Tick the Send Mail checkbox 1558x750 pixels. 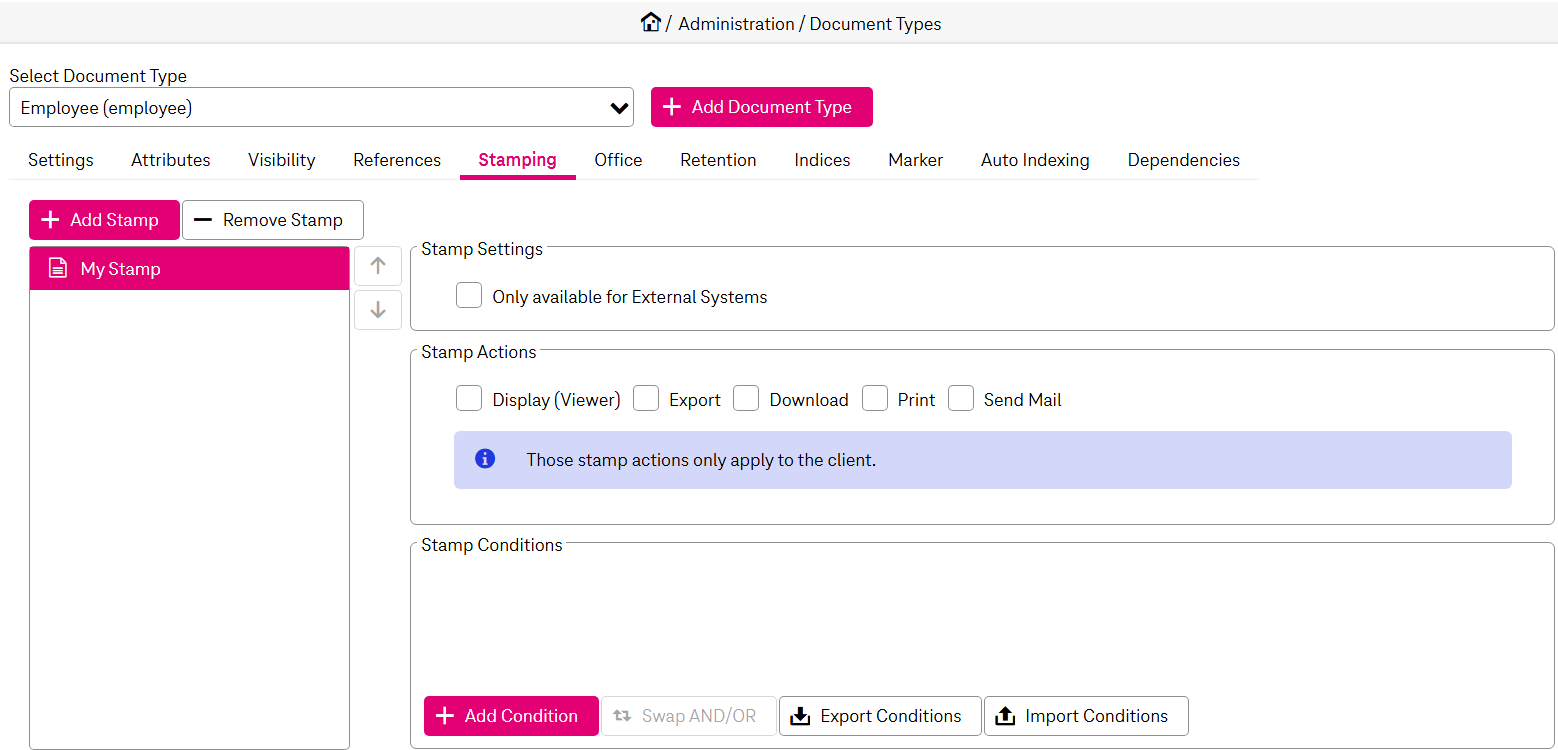click(961, 399)
